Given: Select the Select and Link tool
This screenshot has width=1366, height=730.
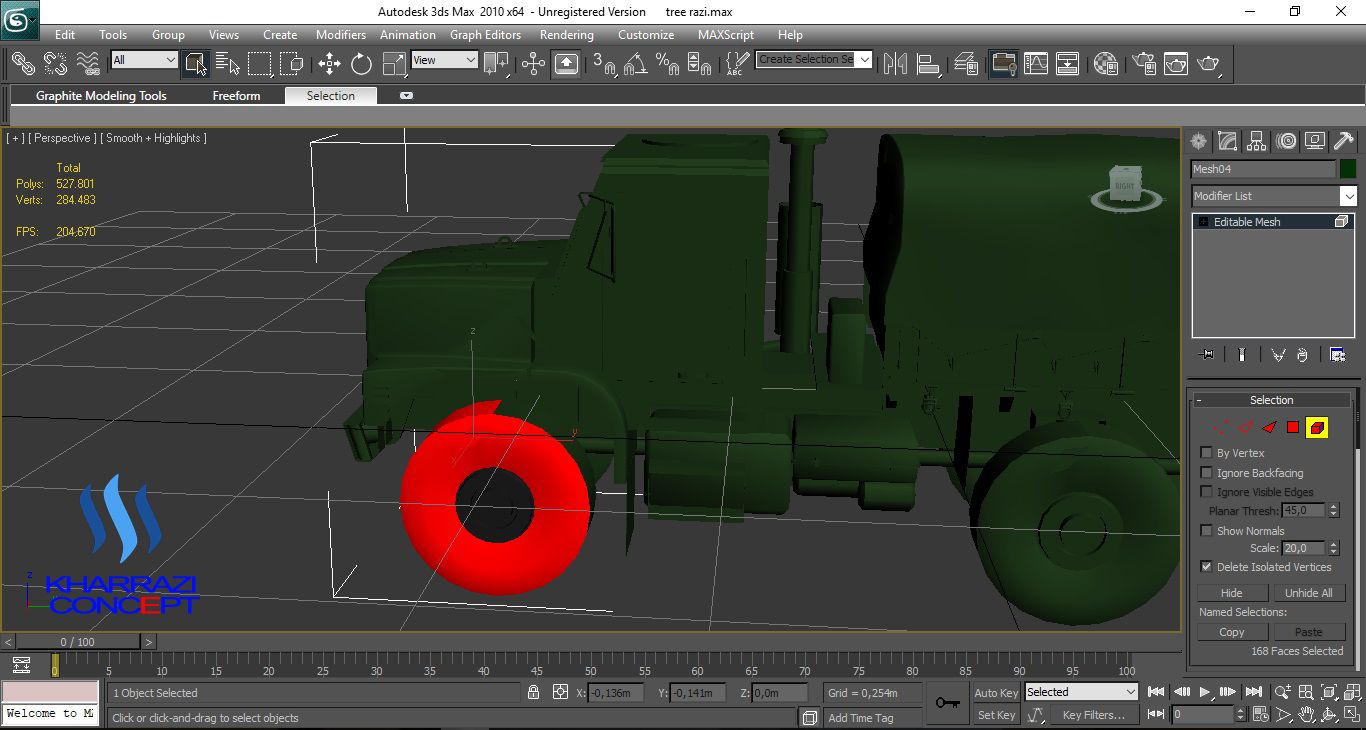Looking at the screenshot, I should coord(22,64).
